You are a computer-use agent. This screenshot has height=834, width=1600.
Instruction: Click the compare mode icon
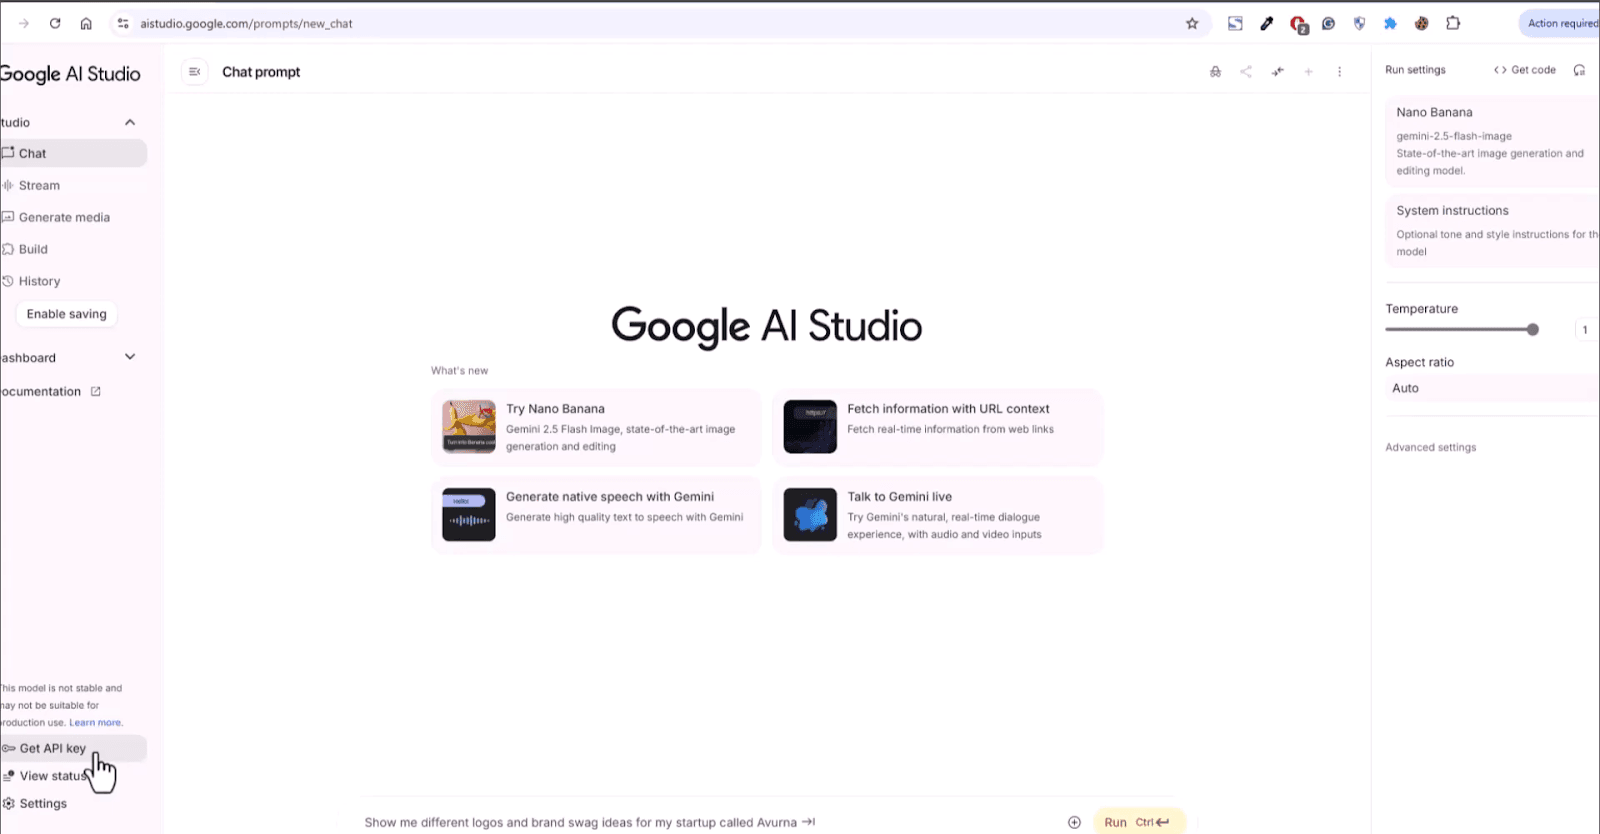pos(1278,72)
